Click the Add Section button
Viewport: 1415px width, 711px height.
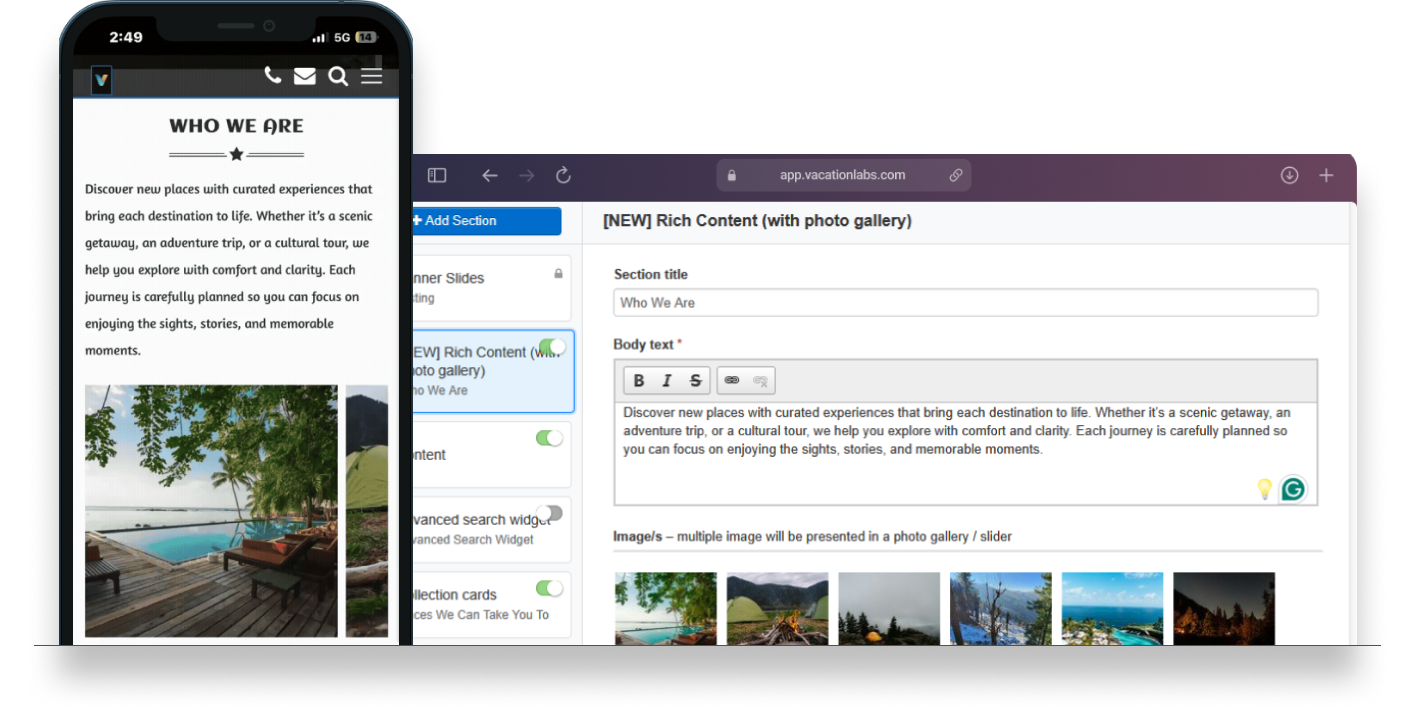tap(486, 221)
